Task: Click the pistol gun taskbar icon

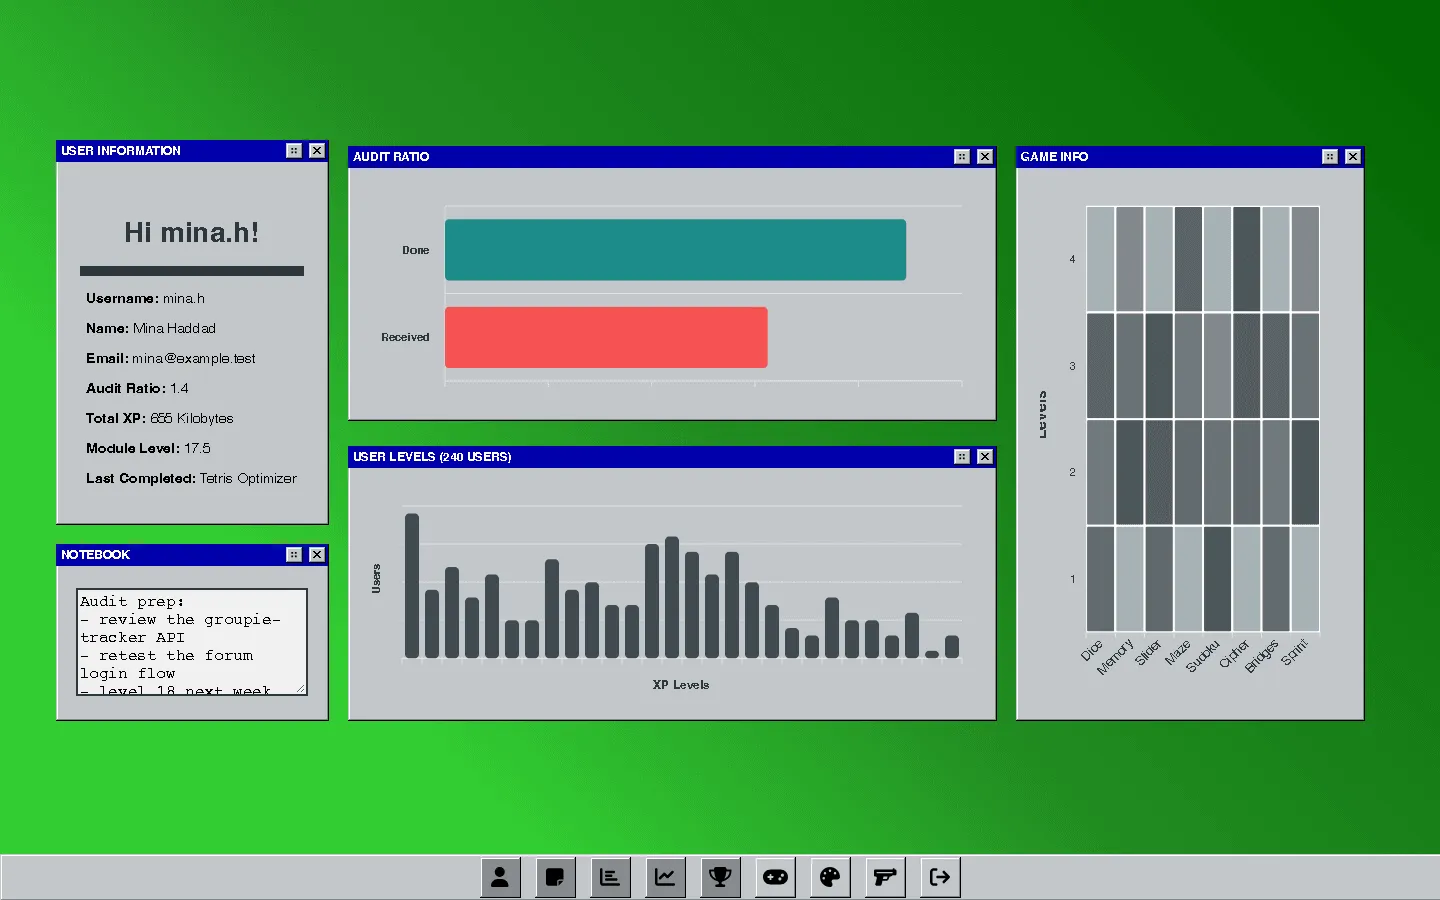Action: click(x=885, y=877)
